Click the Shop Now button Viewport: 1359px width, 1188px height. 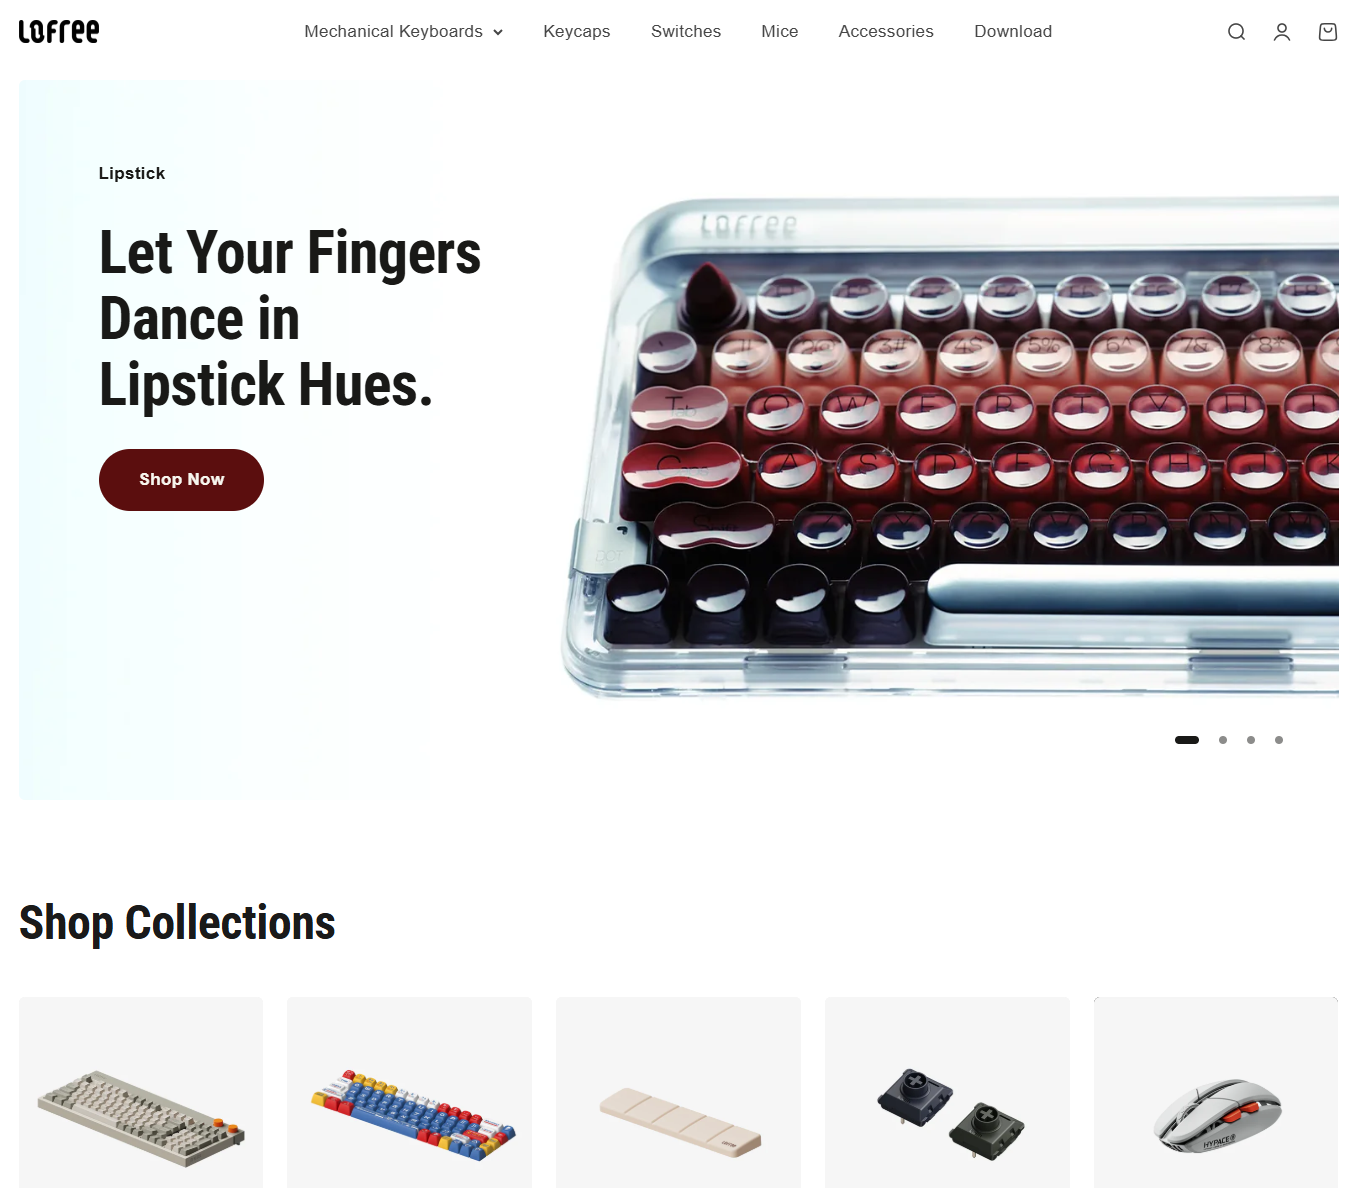click(x=181, y=480)
